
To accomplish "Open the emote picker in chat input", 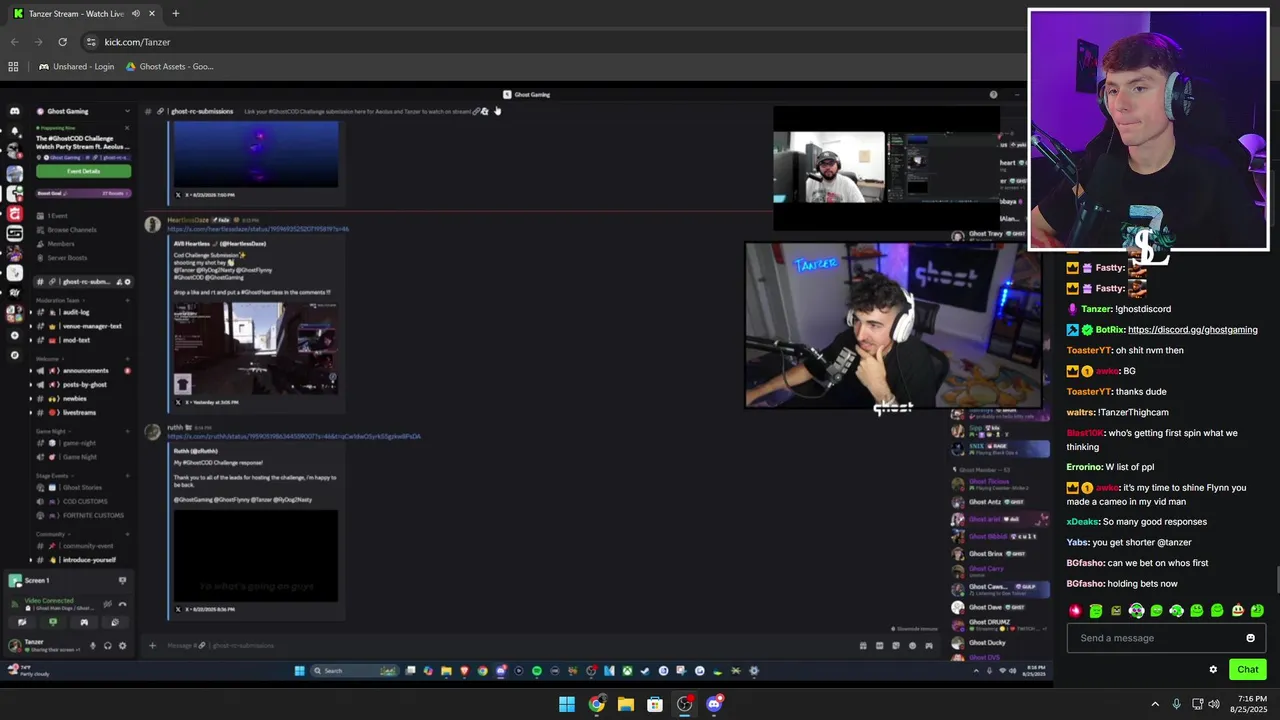I will [1250, 638].
